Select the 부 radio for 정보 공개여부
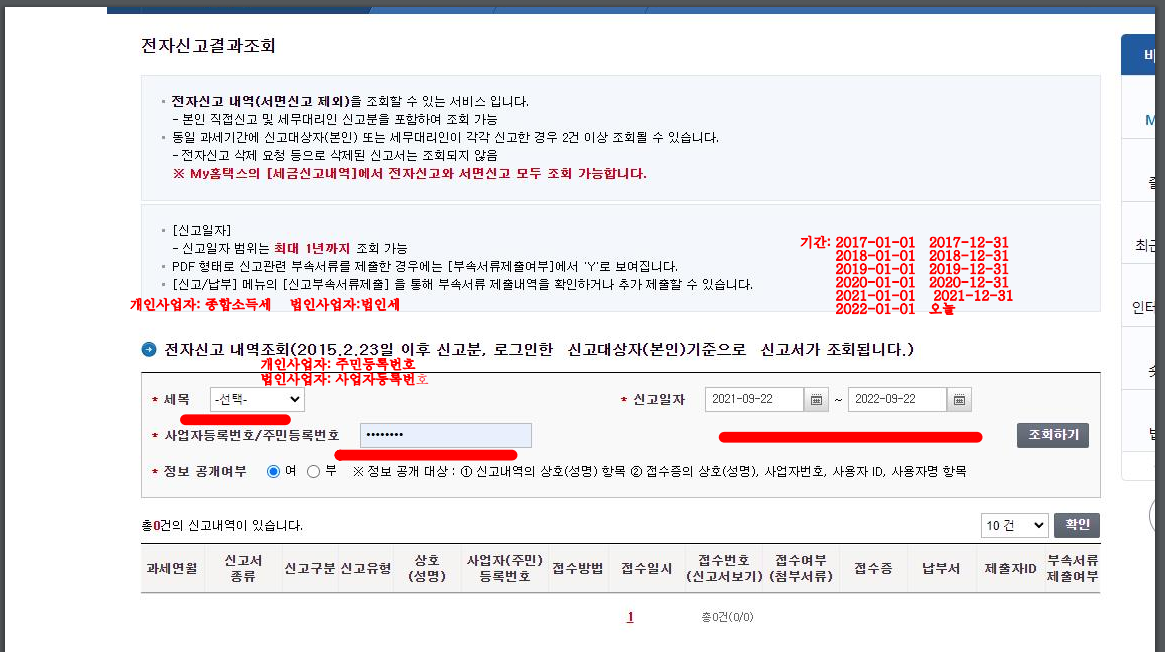This screenshot has height=652, width=1165. pos(314,471)
